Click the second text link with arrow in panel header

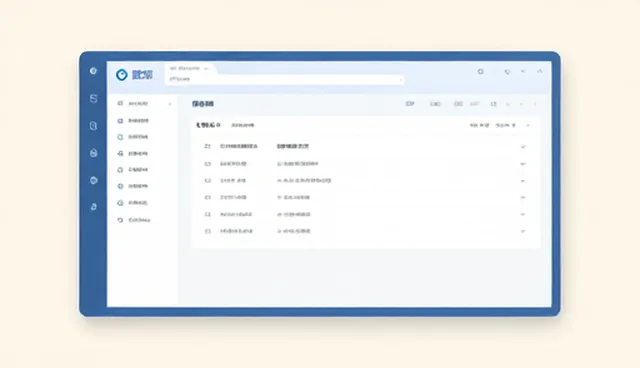506,125
